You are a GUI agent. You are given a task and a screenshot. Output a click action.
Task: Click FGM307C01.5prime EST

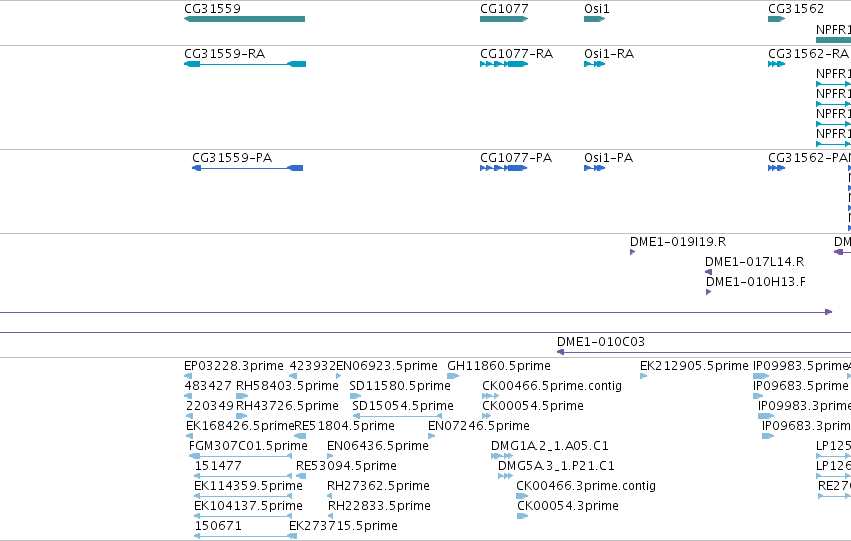[240, 456]
